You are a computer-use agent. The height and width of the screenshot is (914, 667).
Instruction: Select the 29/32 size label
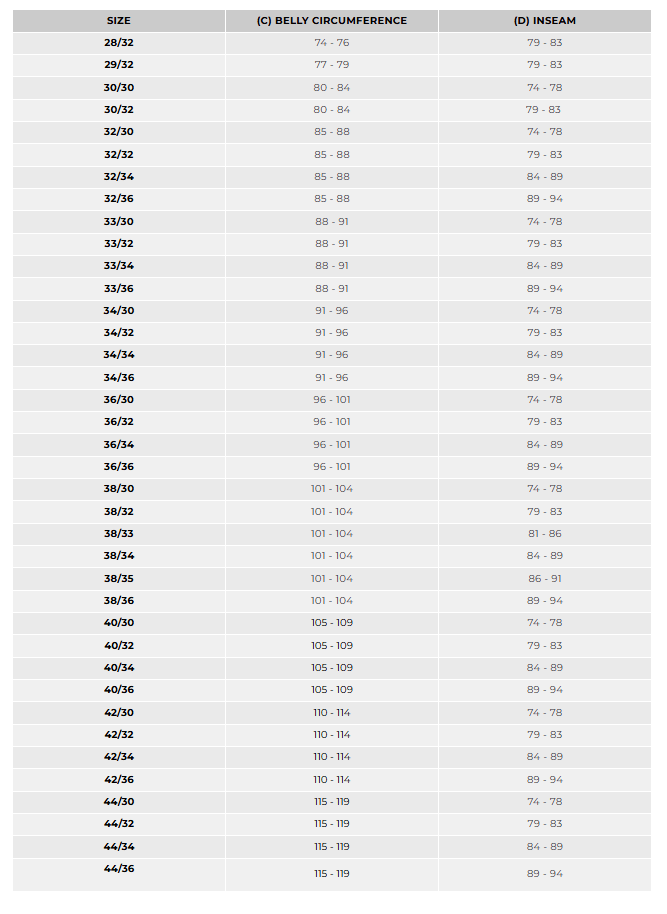[x=119, y=65]
